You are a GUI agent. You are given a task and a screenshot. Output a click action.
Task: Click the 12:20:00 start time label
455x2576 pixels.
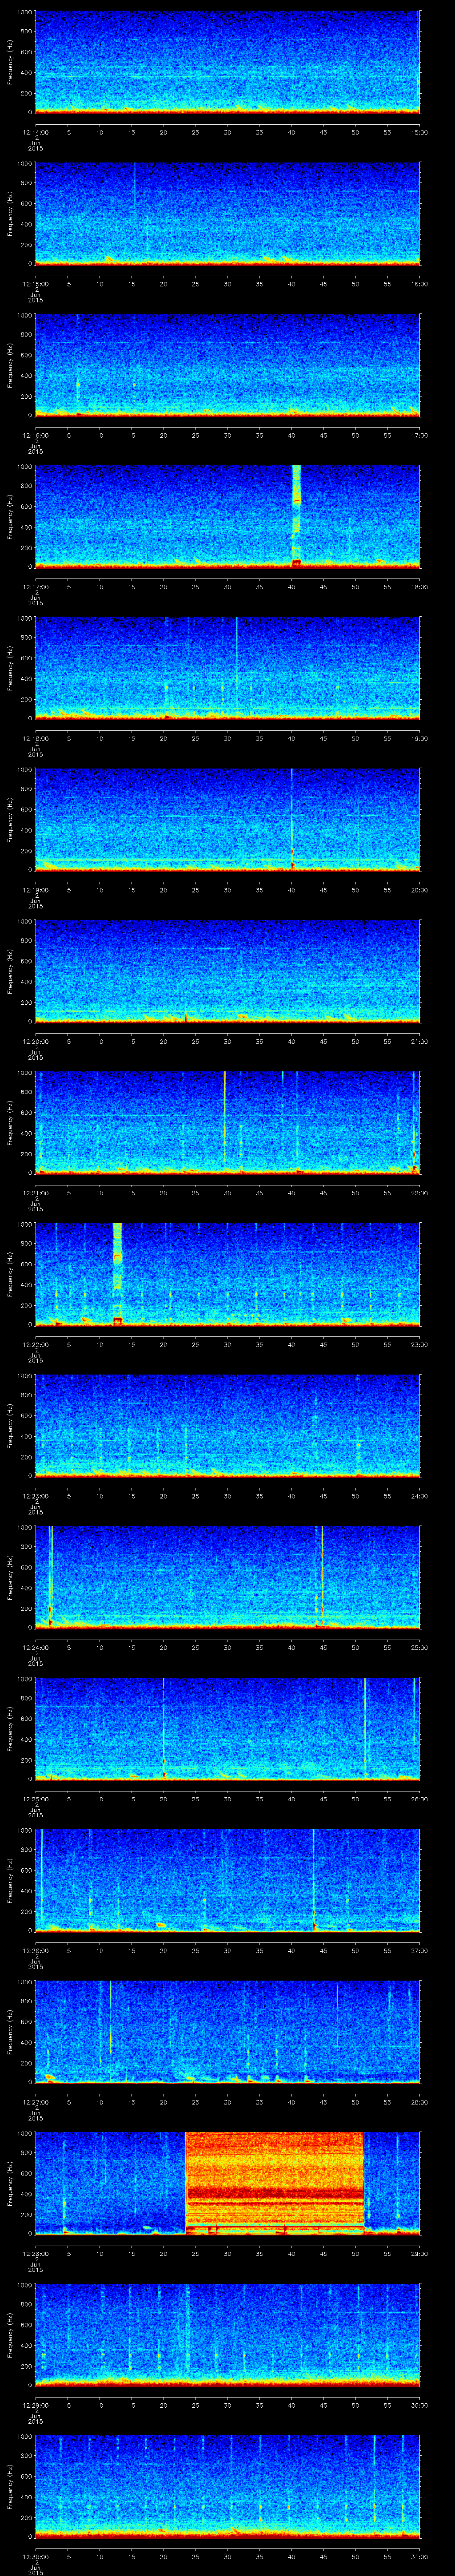tap(35, 1041)
